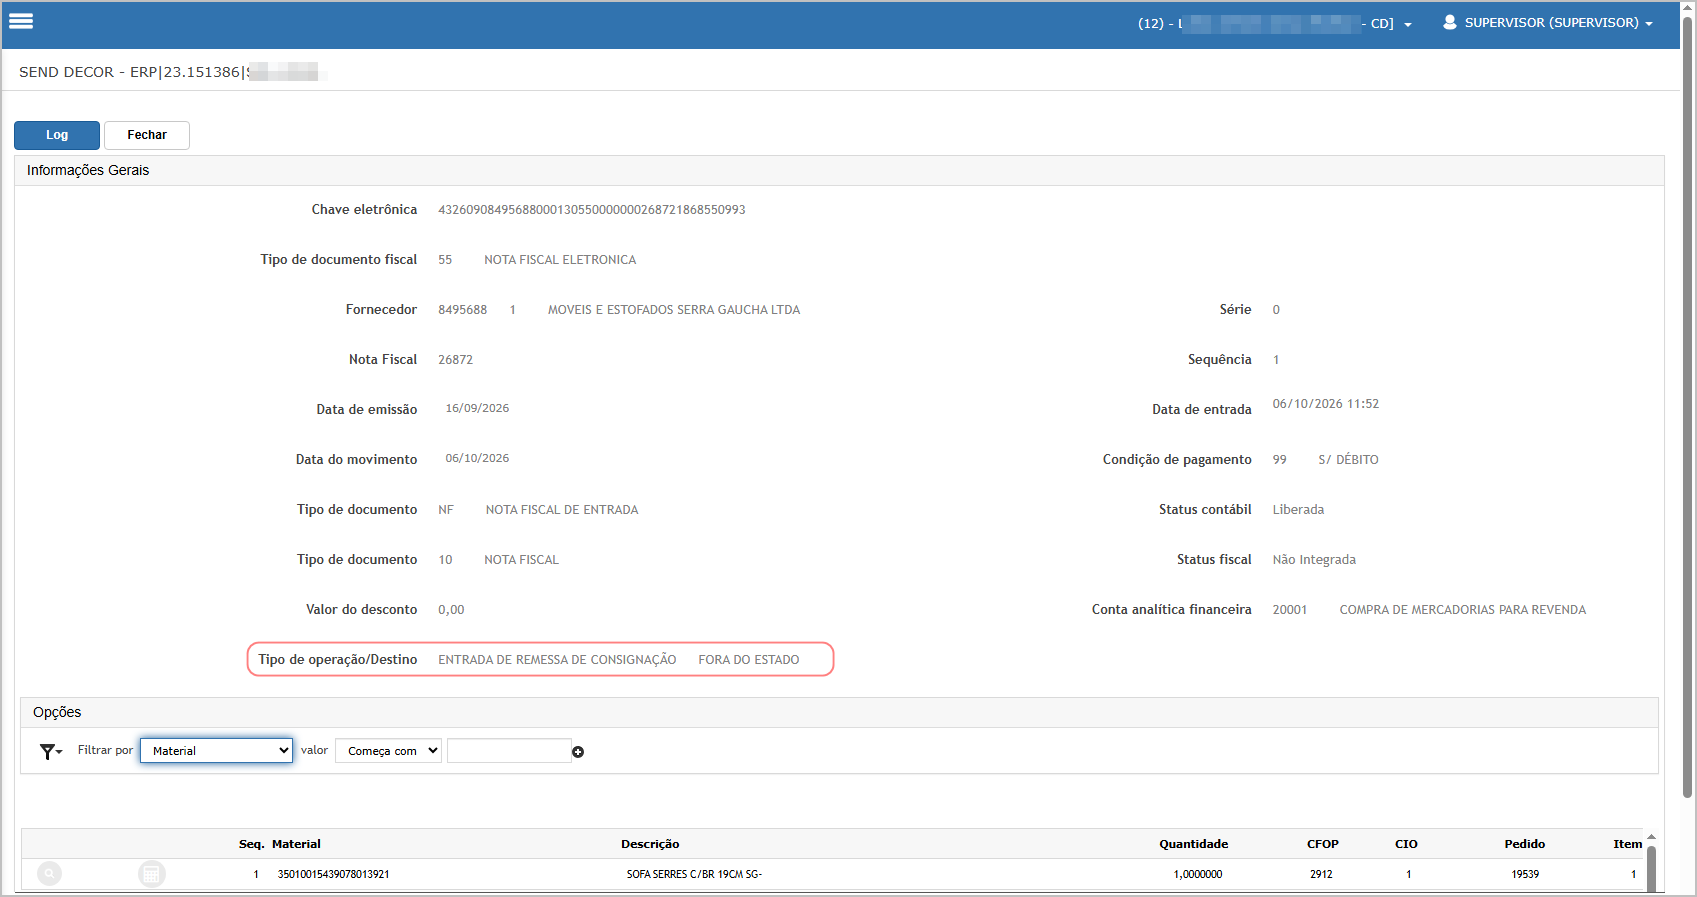Click the Pedido column header
This screenshot has width=1697, height=897.
click(1524, 844)
